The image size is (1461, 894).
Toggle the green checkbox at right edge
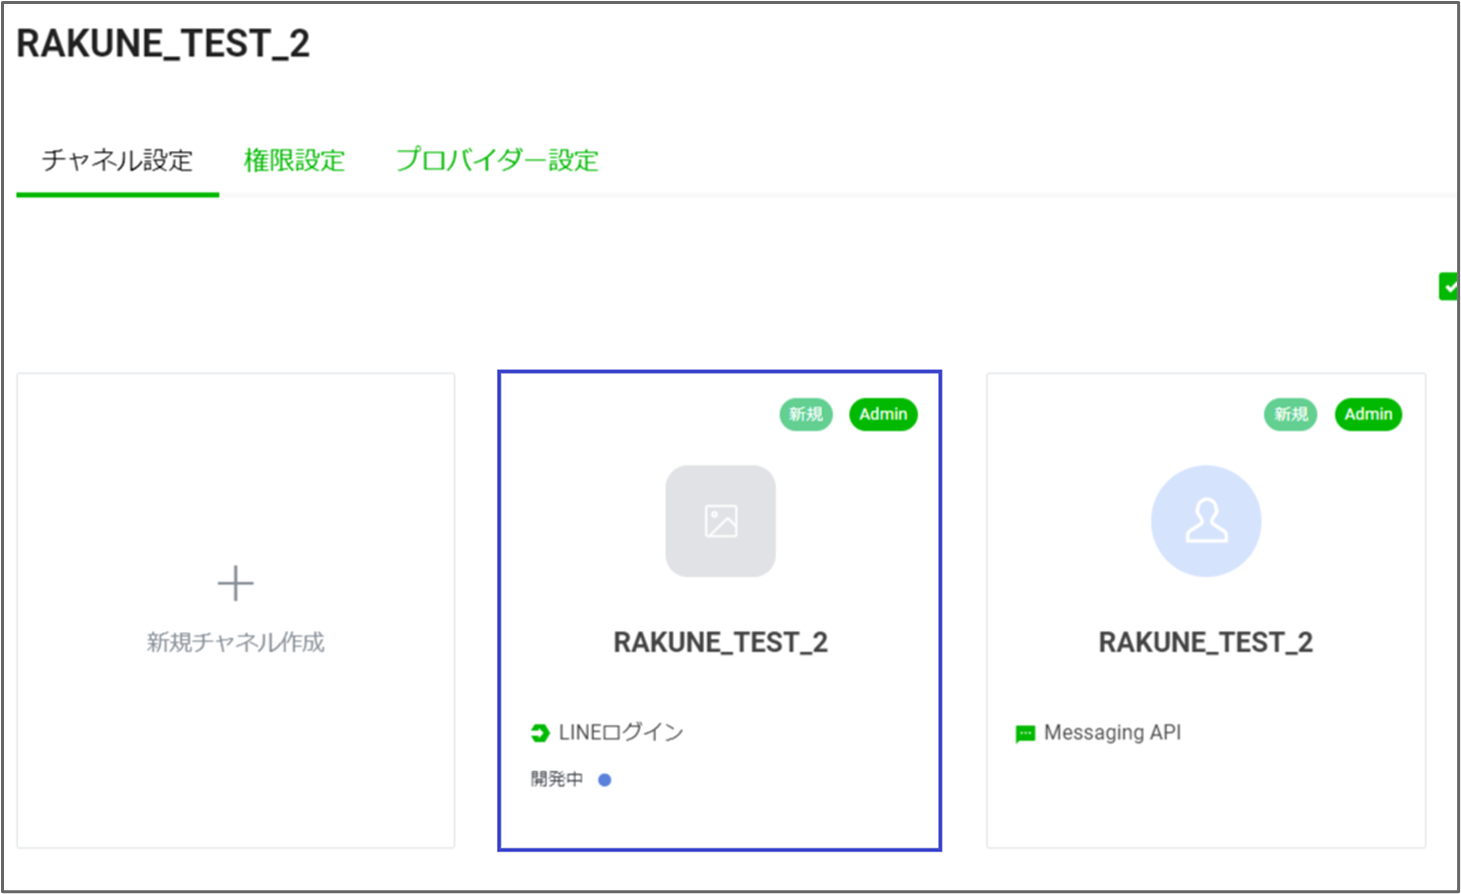click(x=1449, y=286)
